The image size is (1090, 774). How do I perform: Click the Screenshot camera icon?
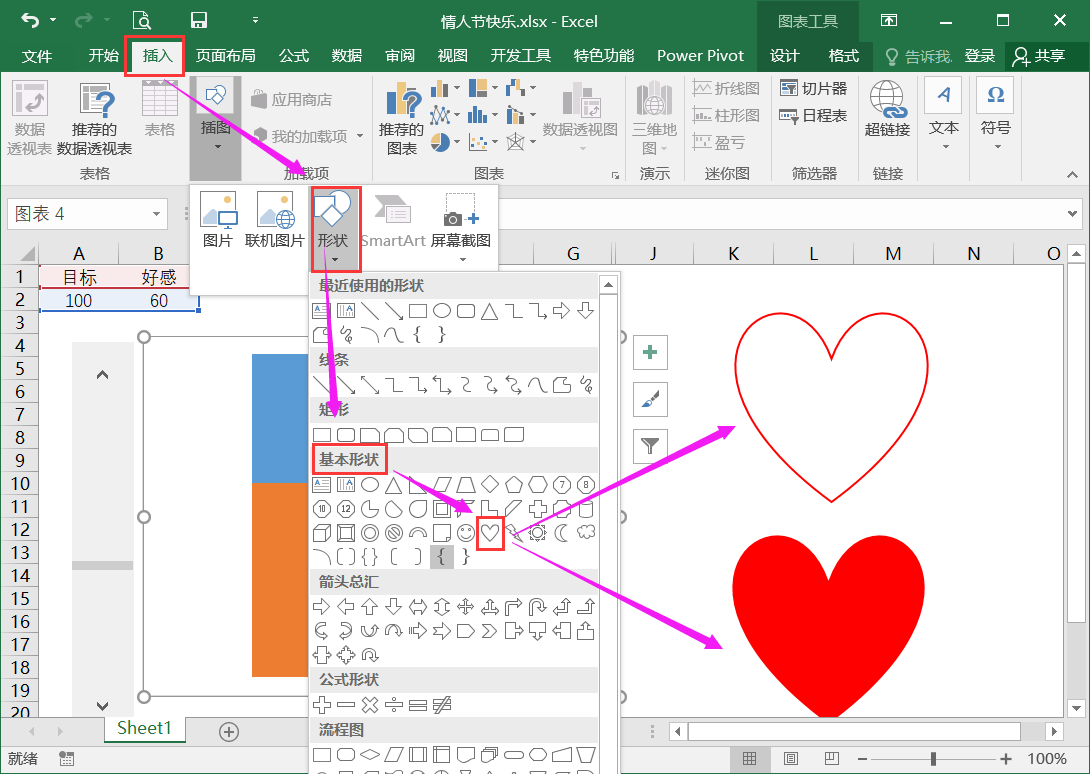(x=461, y=210)
